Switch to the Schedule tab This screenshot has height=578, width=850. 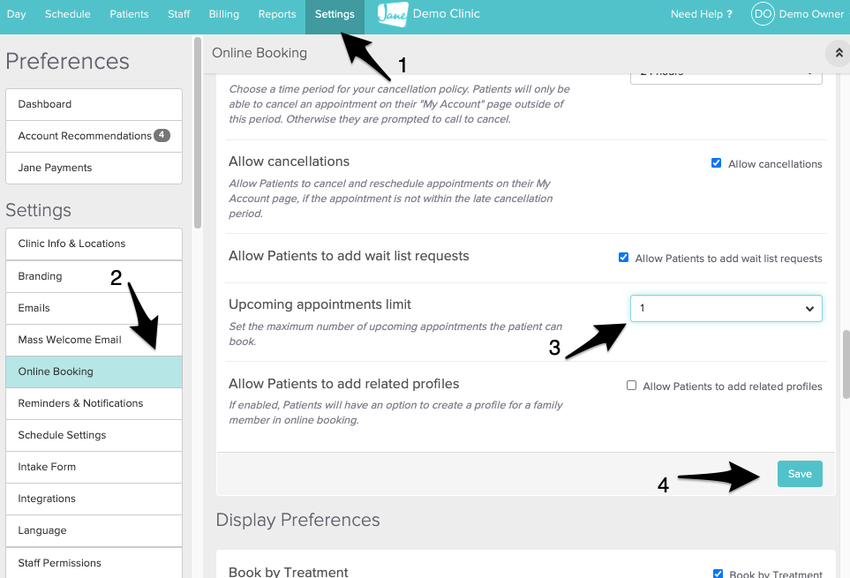pos(67,14)
